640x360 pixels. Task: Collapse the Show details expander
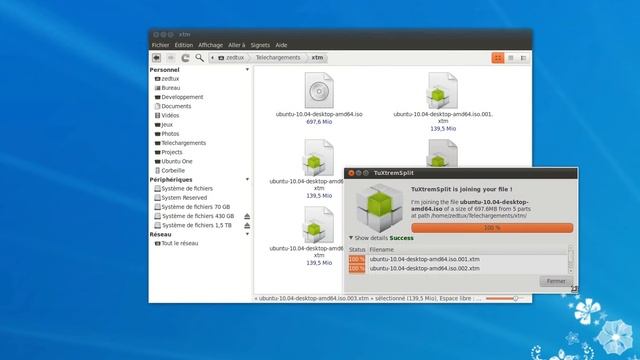pyautogui.click(x=351, y=238)
